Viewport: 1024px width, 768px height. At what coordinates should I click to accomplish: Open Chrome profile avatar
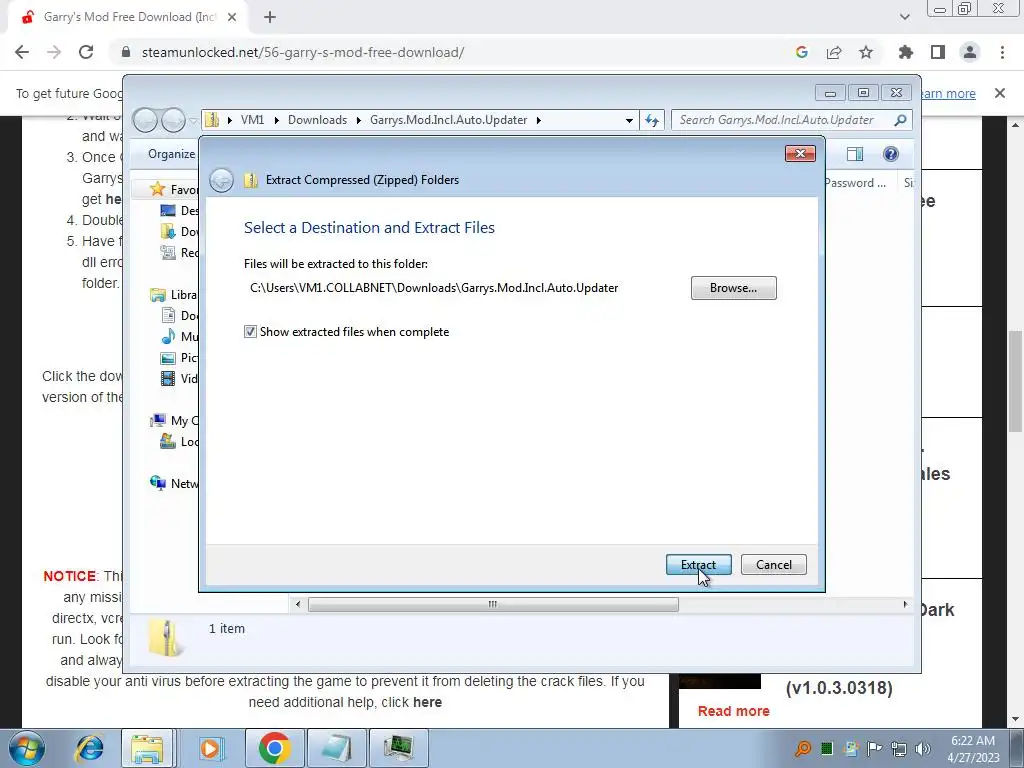click(970, 52)
